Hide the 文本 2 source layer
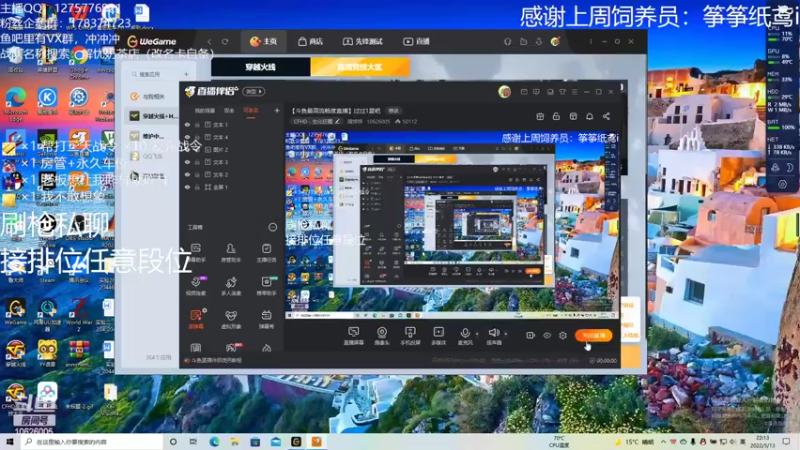The width and height of the screenshot is (800, 450). 187,174
